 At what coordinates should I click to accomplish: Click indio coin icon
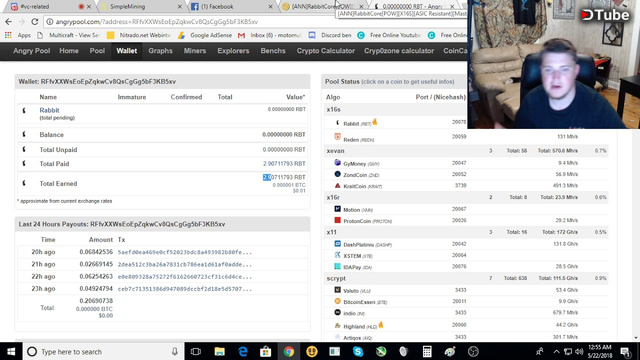338,312
